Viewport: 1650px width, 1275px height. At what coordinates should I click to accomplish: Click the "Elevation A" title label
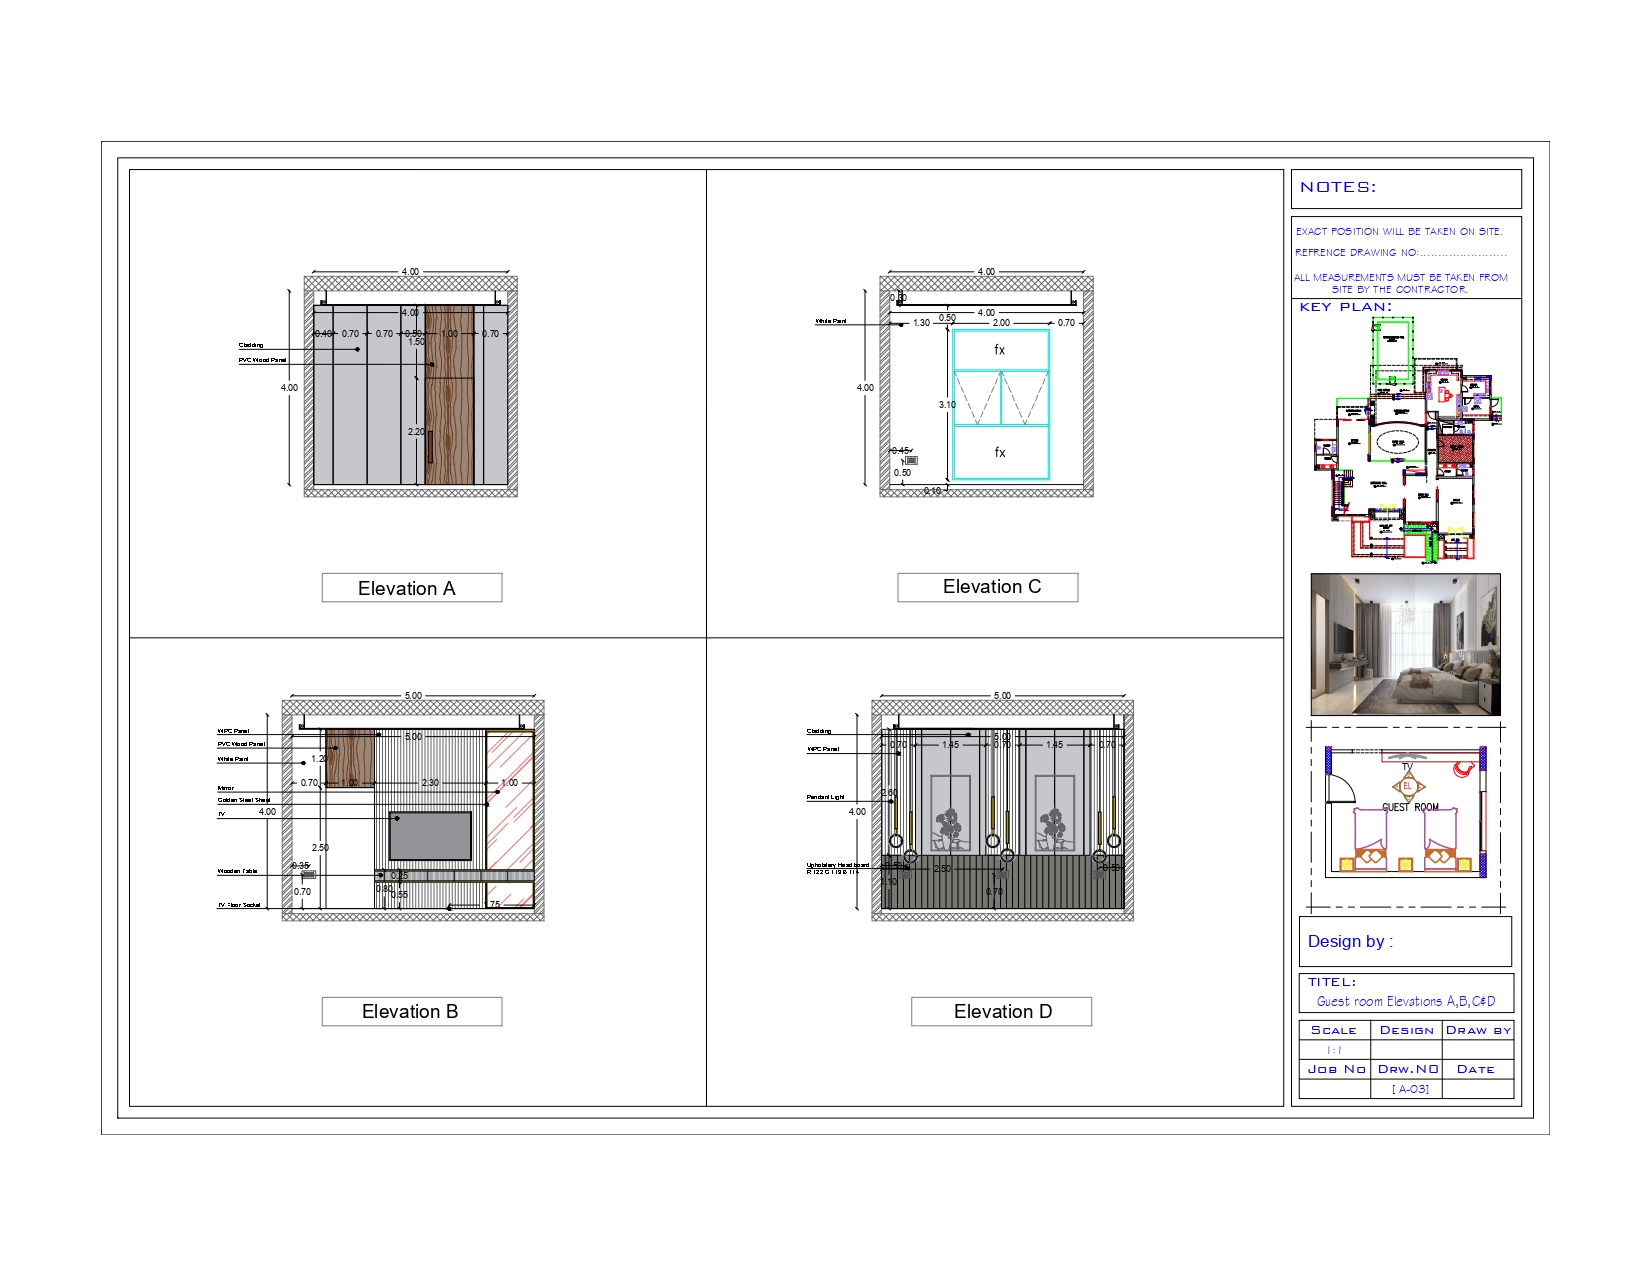click(411, 588)
